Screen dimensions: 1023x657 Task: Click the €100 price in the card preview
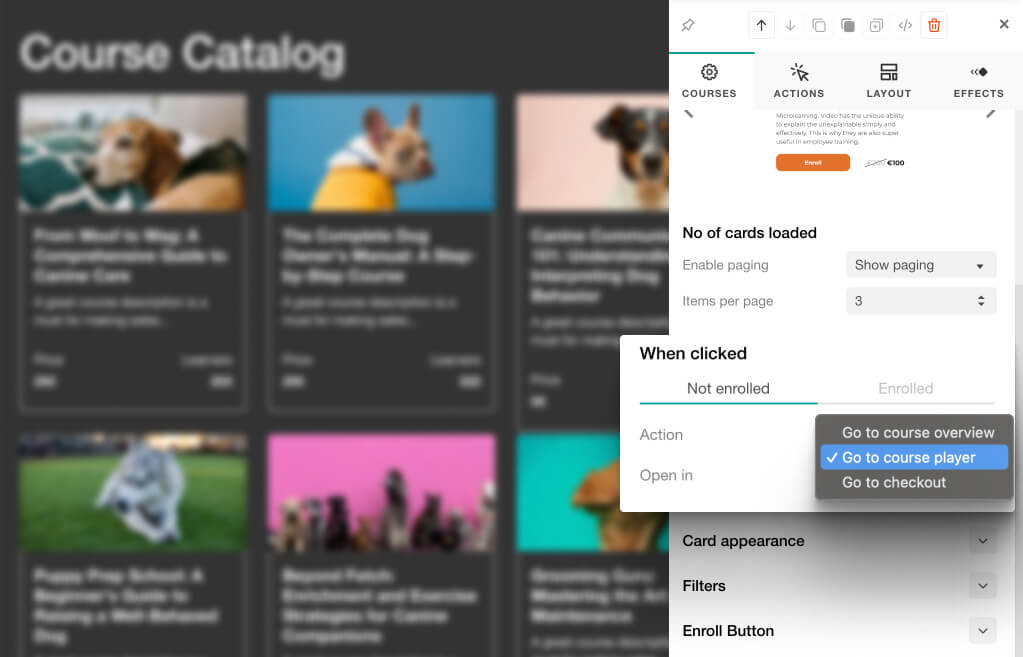(896, 163)
